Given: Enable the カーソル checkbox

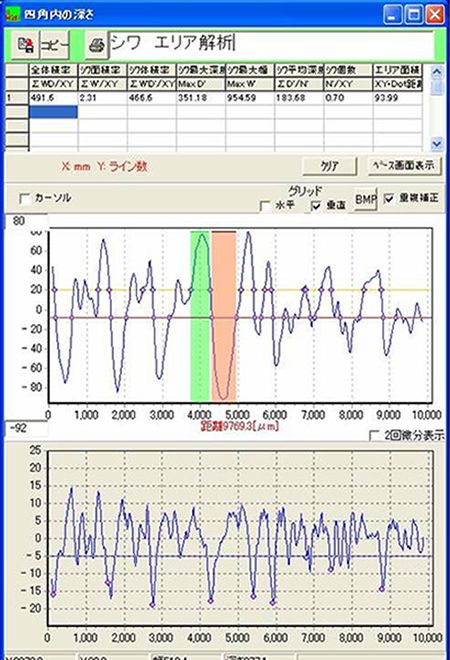Looking at the screenshot, I should (x=25, y=199).
